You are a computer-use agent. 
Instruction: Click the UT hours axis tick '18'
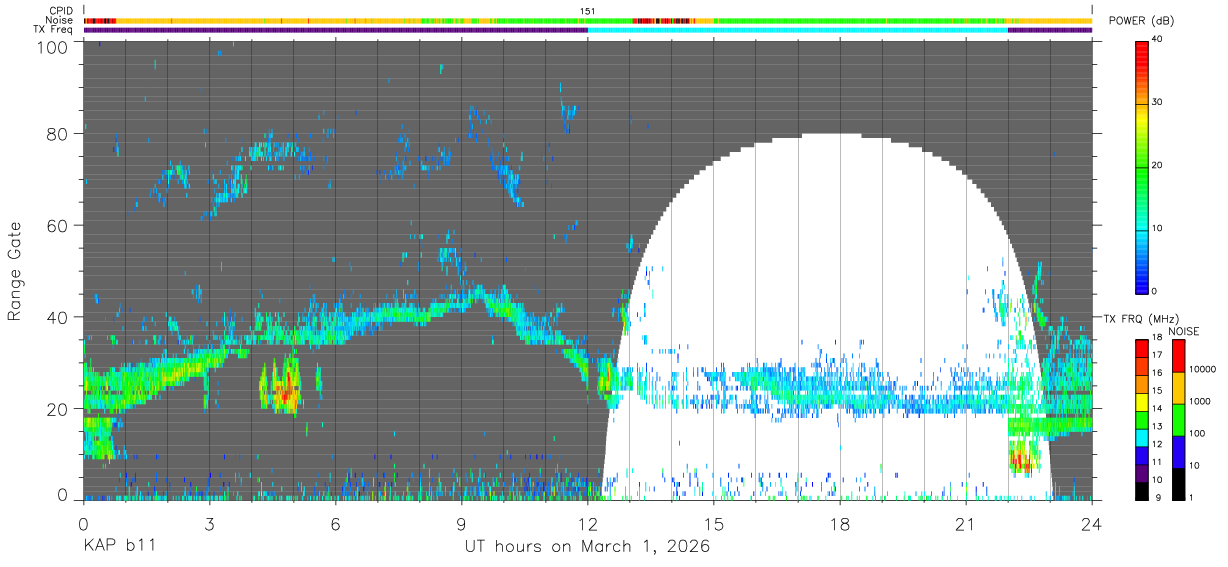[x=840, y=524]
